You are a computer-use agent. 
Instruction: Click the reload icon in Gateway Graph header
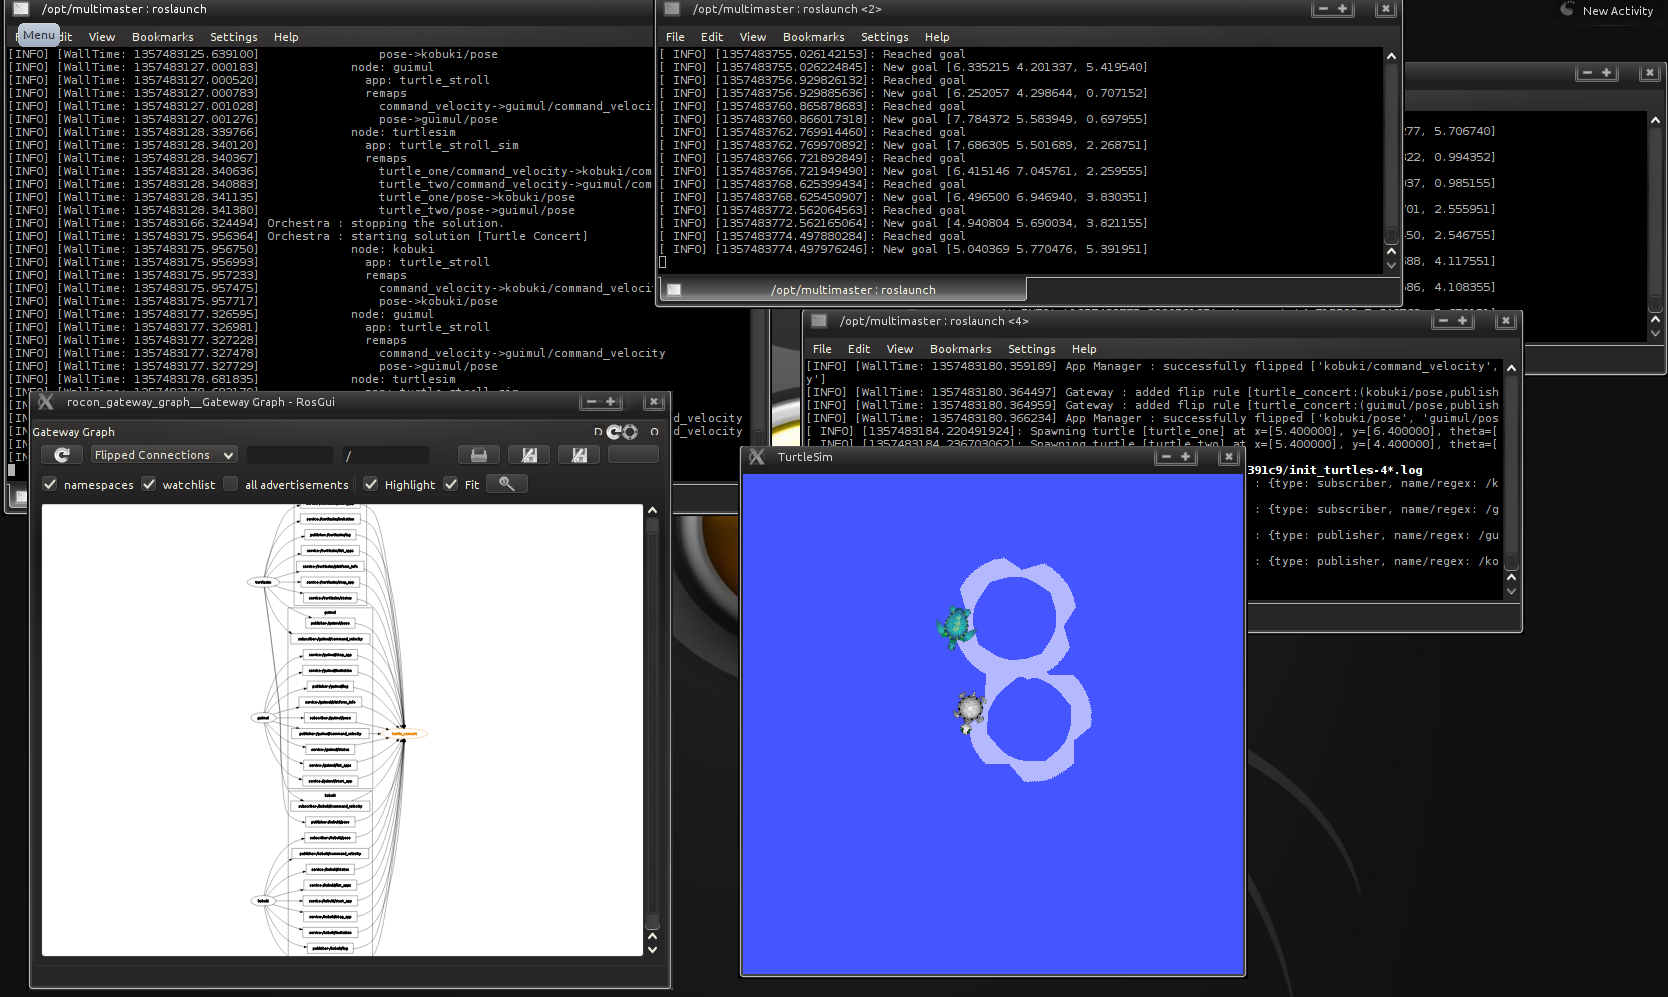[x=614, y=432]
